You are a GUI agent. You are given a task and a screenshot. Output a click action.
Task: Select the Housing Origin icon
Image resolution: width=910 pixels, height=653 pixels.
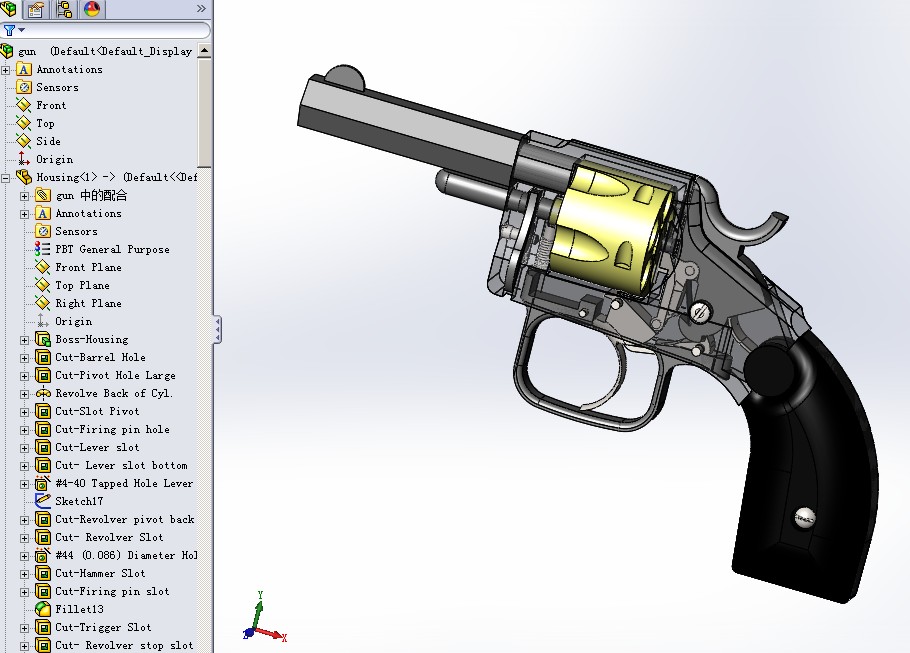tap(42, 321)
